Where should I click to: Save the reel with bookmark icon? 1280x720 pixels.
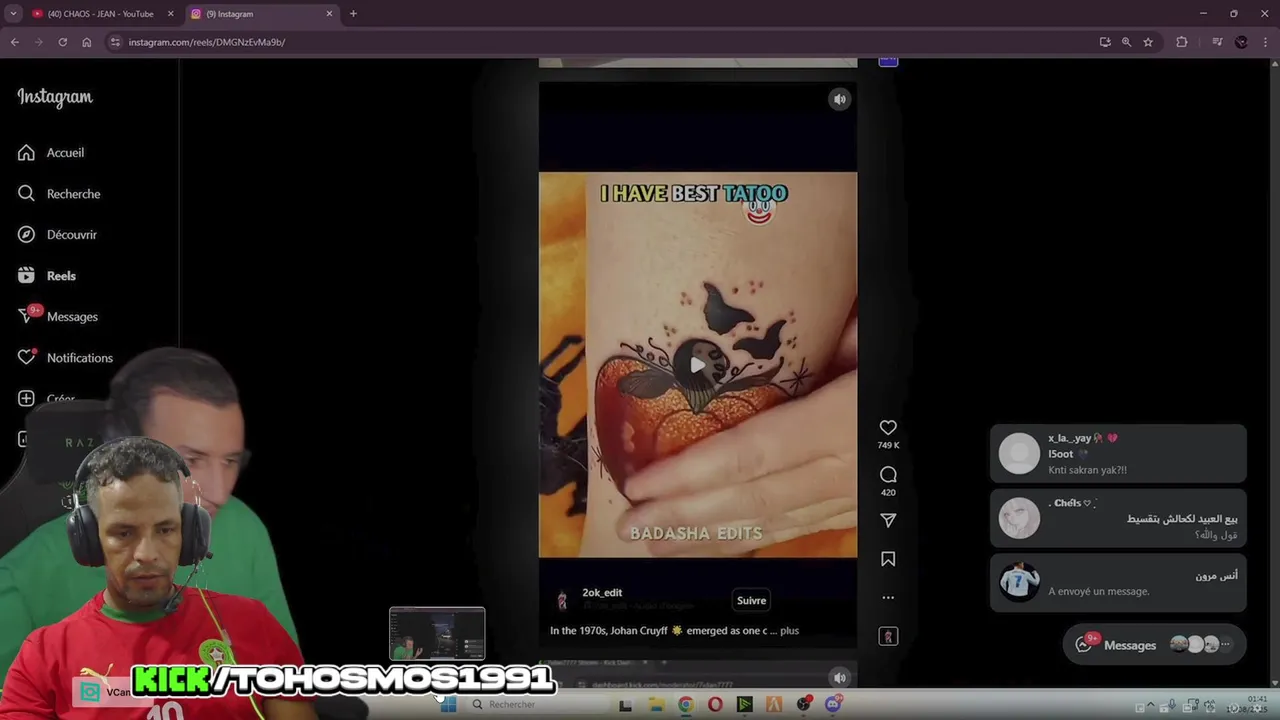(888, 560)
